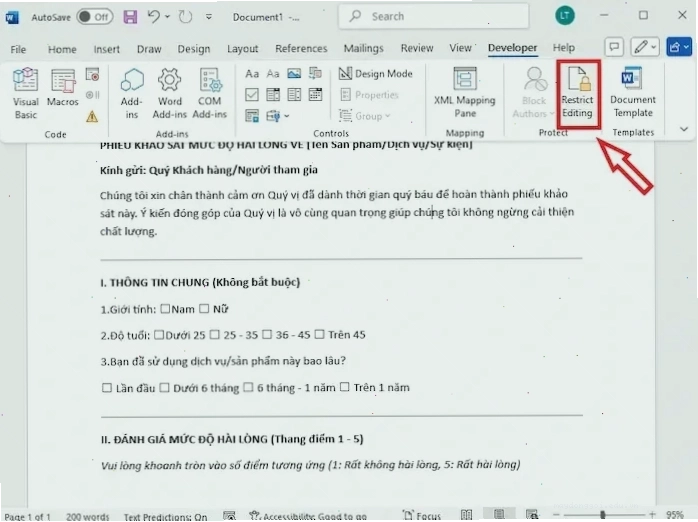Switch to the Review tab
The width and height of the screenshot is (698, 522).
pos(417,48)
